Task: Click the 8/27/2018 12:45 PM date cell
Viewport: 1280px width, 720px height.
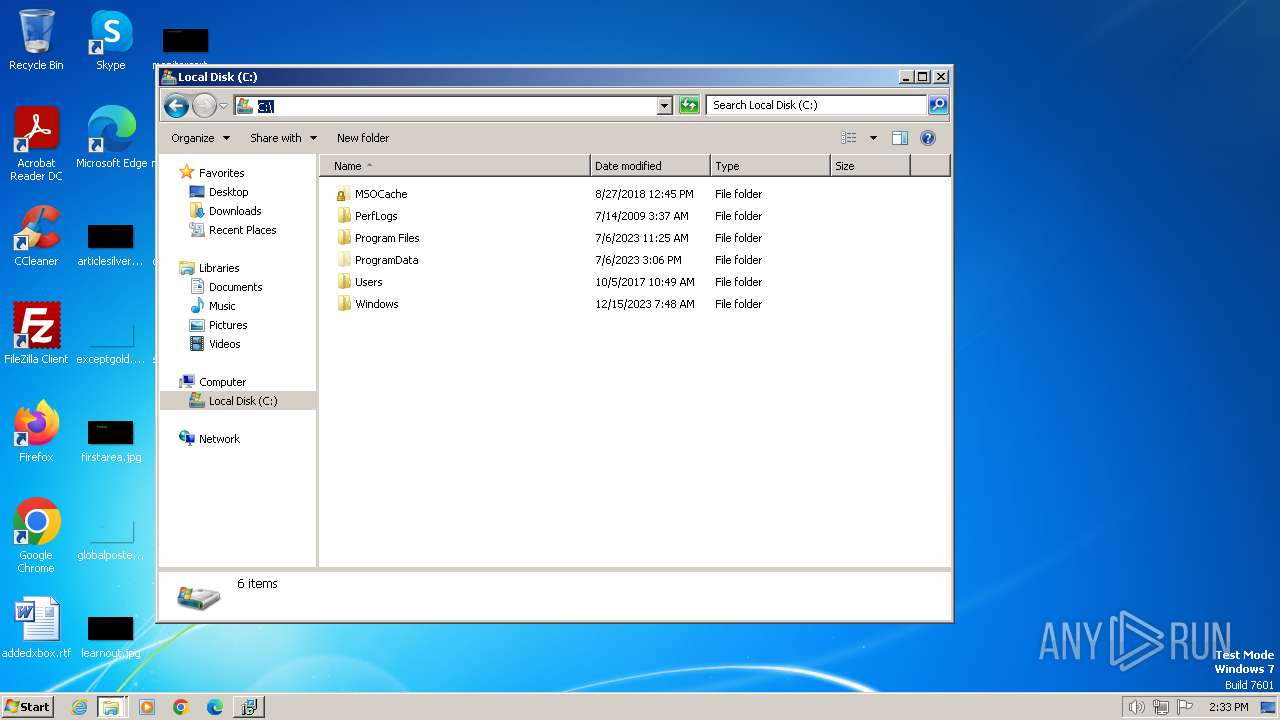Action: pos(644,194)
